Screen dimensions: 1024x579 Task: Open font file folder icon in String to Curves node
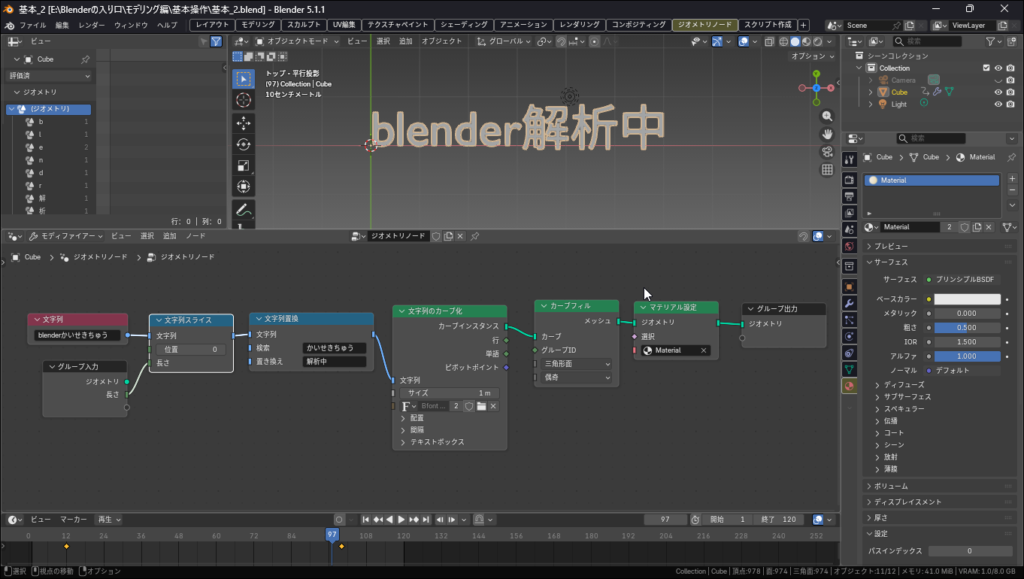[x=481, y=406]
